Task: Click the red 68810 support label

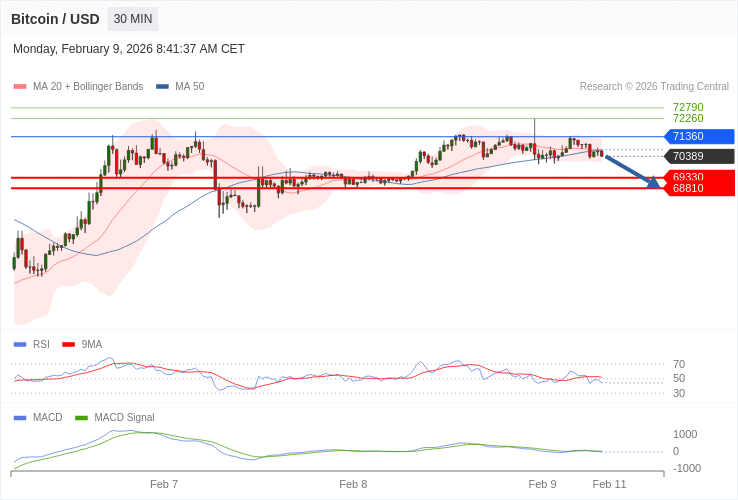Action: point(699,189)
